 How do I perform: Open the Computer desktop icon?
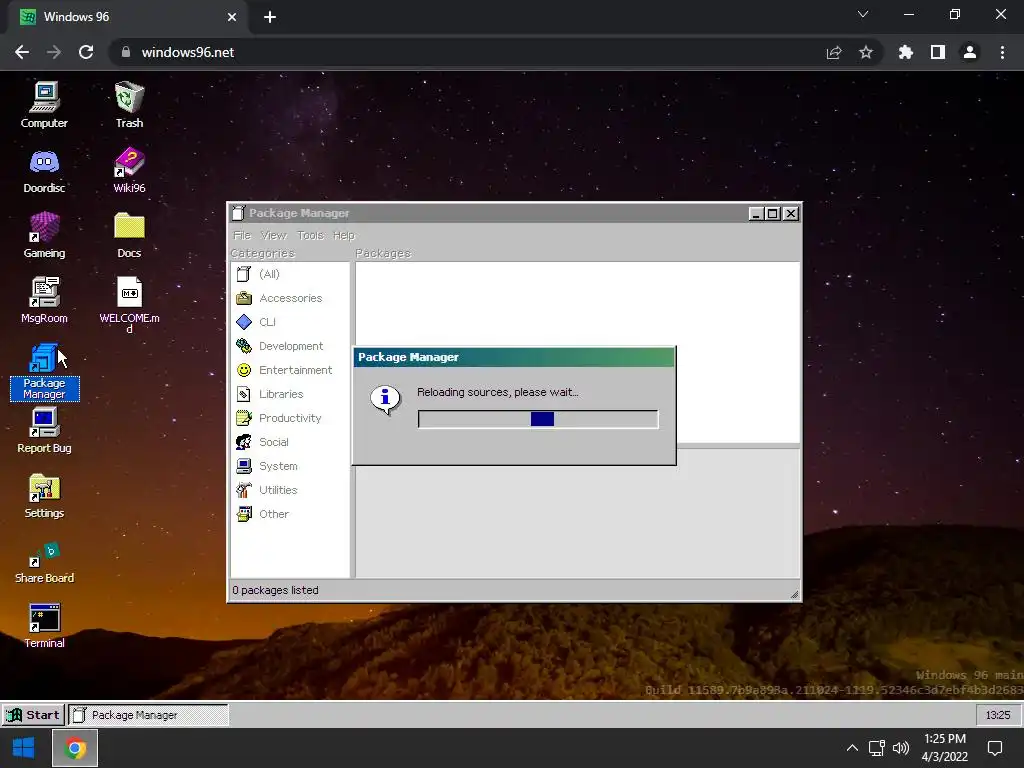click(x=44, y=105)
